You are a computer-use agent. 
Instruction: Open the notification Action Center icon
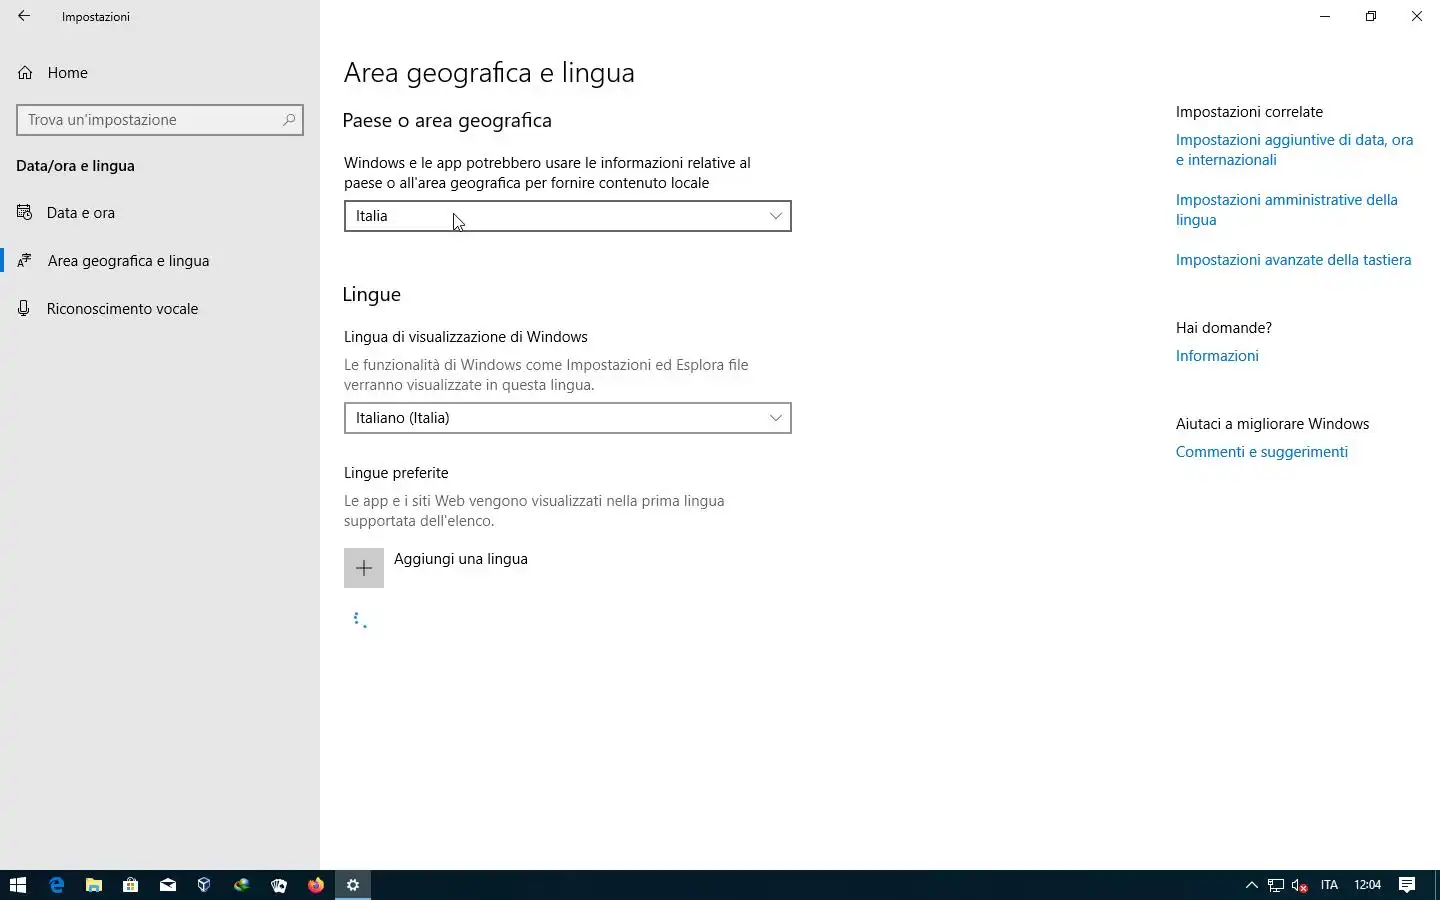[1407, 885]
